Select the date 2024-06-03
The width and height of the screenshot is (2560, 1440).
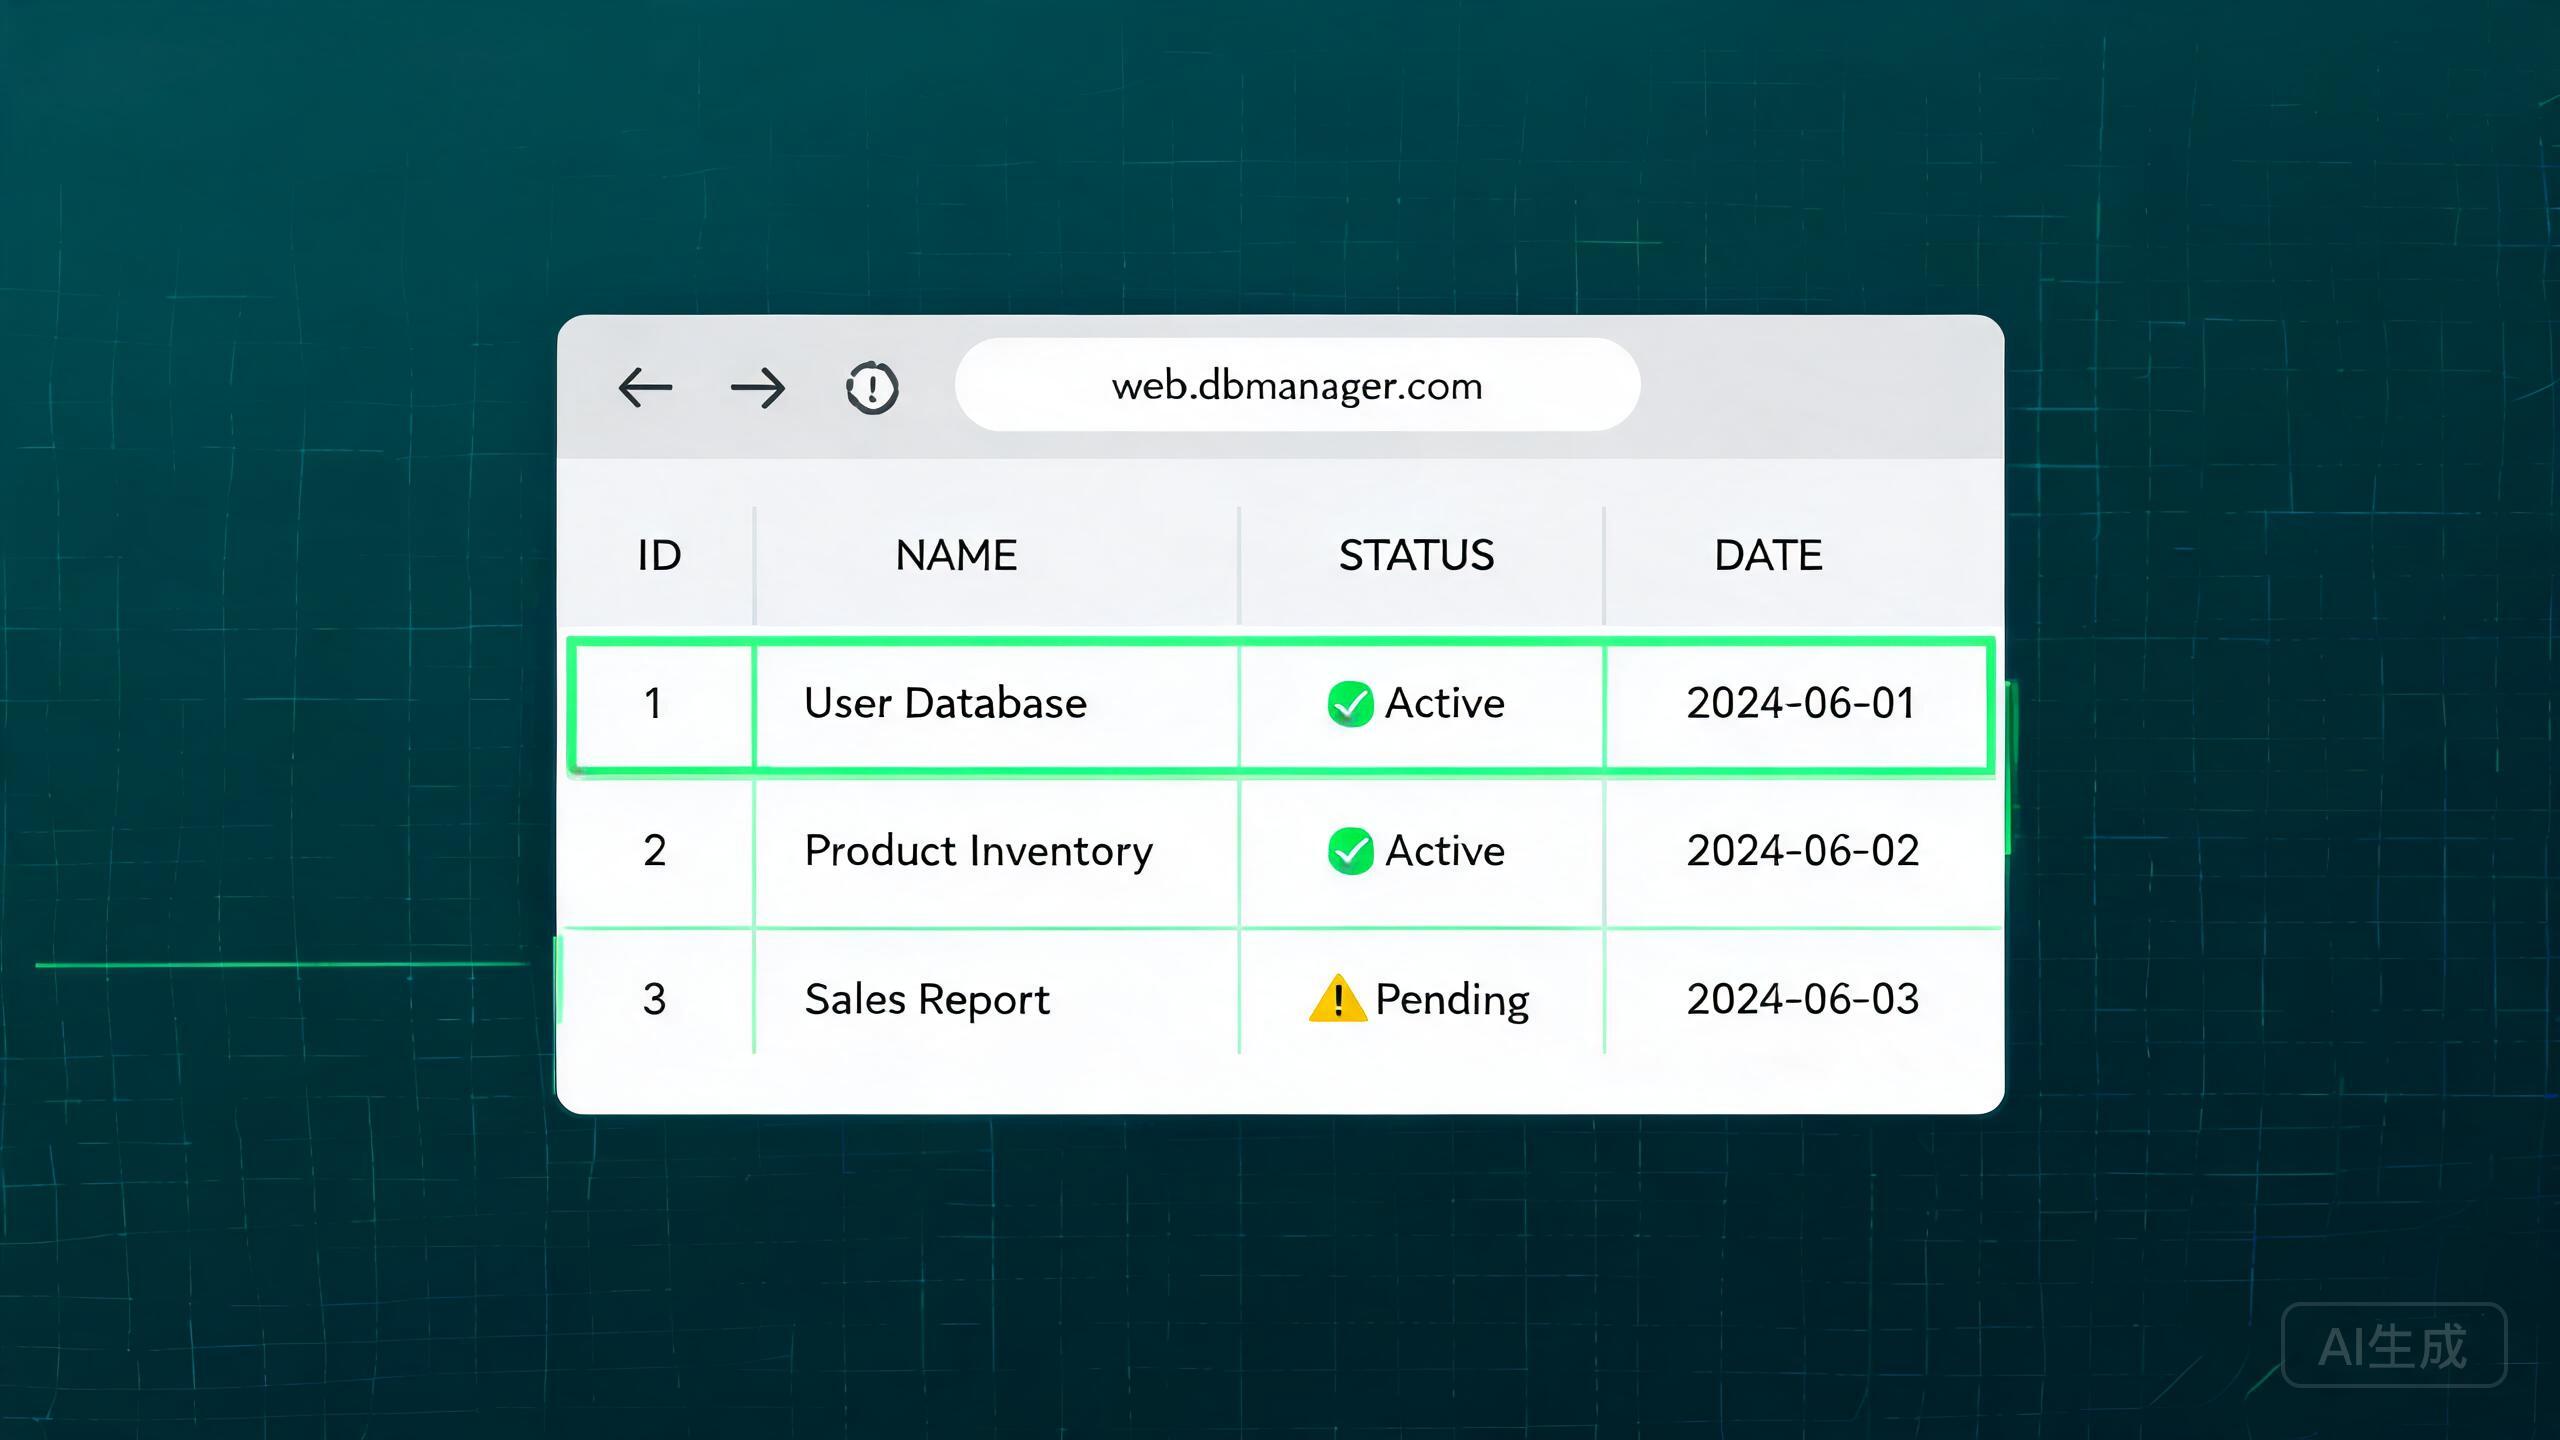click(1803, 999)
